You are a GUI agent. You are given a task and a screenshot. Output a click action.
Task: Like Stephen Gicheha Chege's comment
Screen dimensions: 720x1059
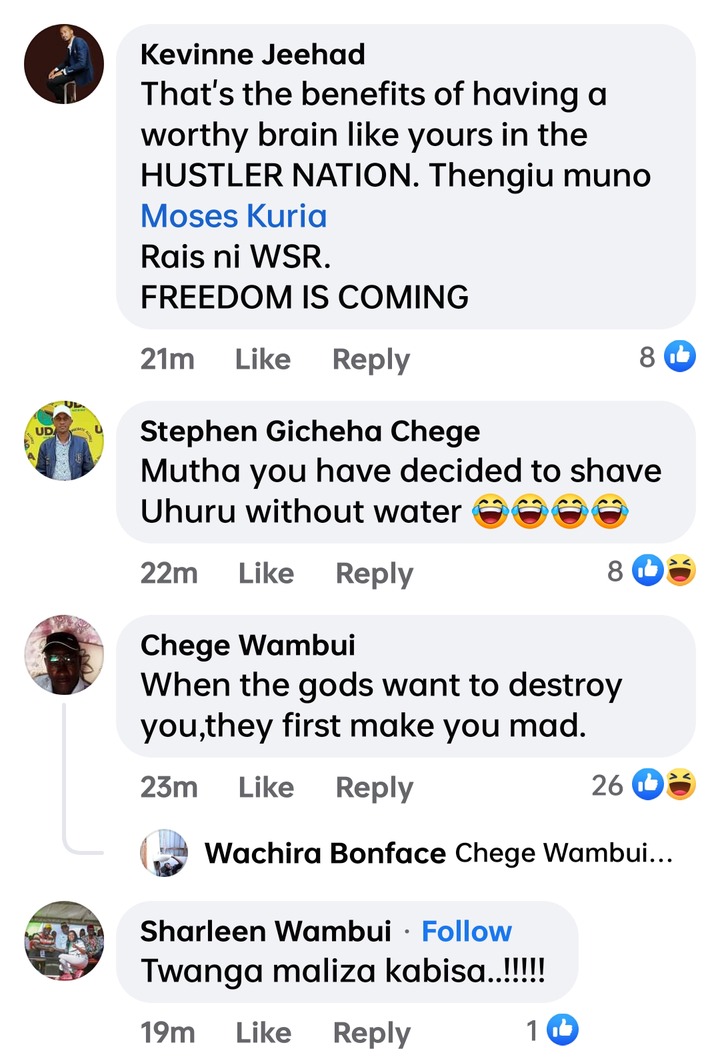pos(266,573)
